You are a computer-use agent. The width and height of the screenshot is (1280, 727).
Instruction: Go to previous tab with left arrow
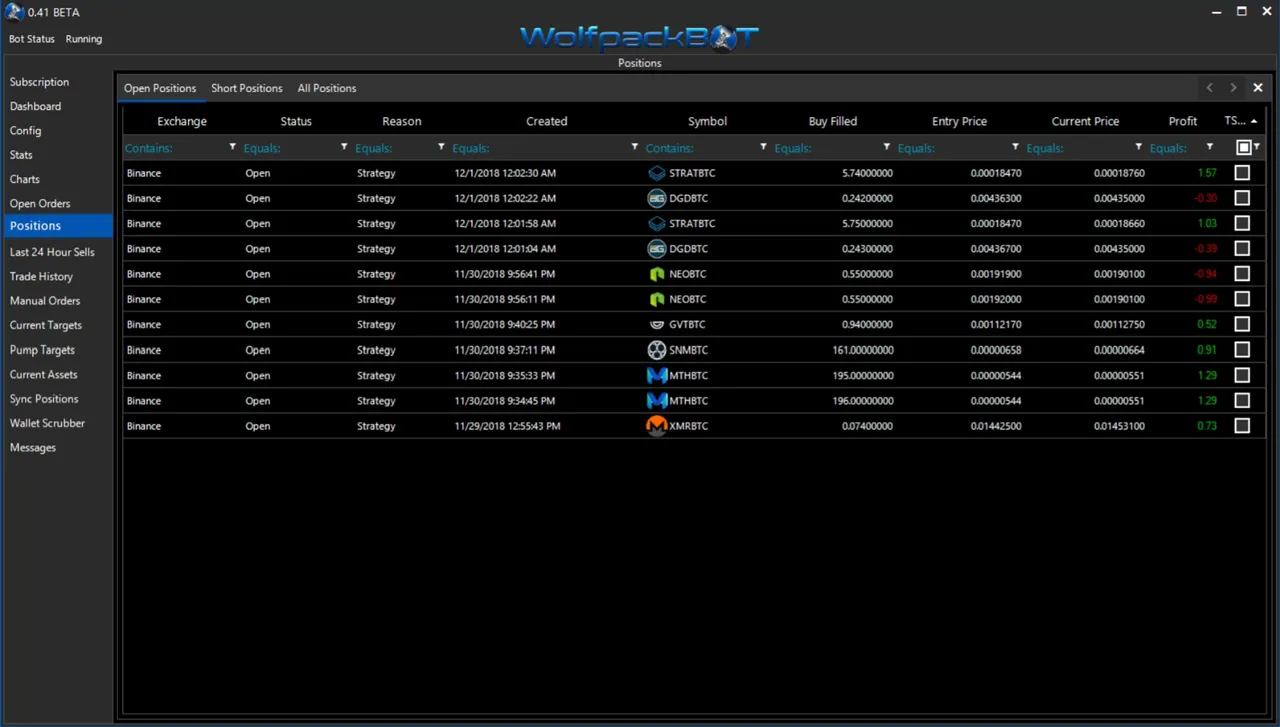click(x=1209, y=88)
